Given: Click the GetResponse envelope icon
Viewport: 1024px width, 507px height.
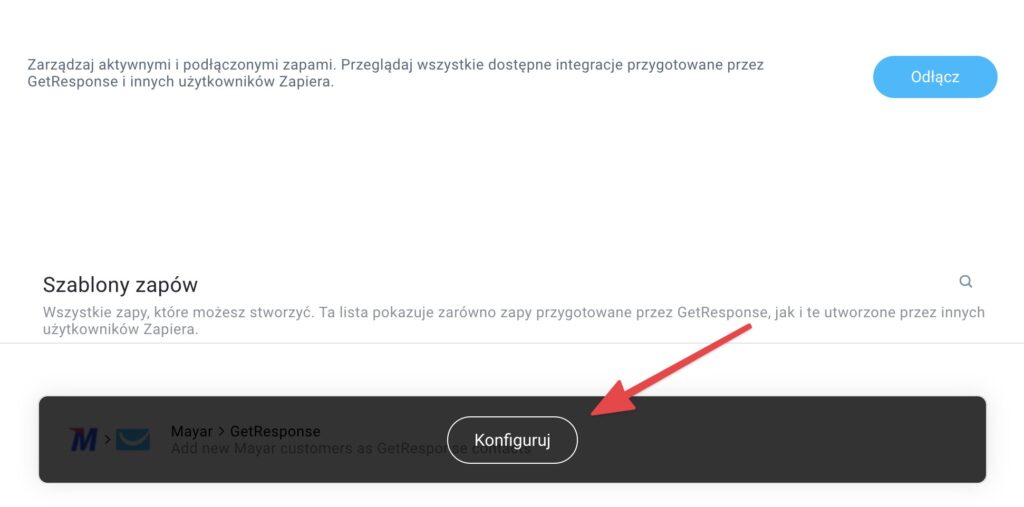Looking at the screenshot, I should (133, 440).
